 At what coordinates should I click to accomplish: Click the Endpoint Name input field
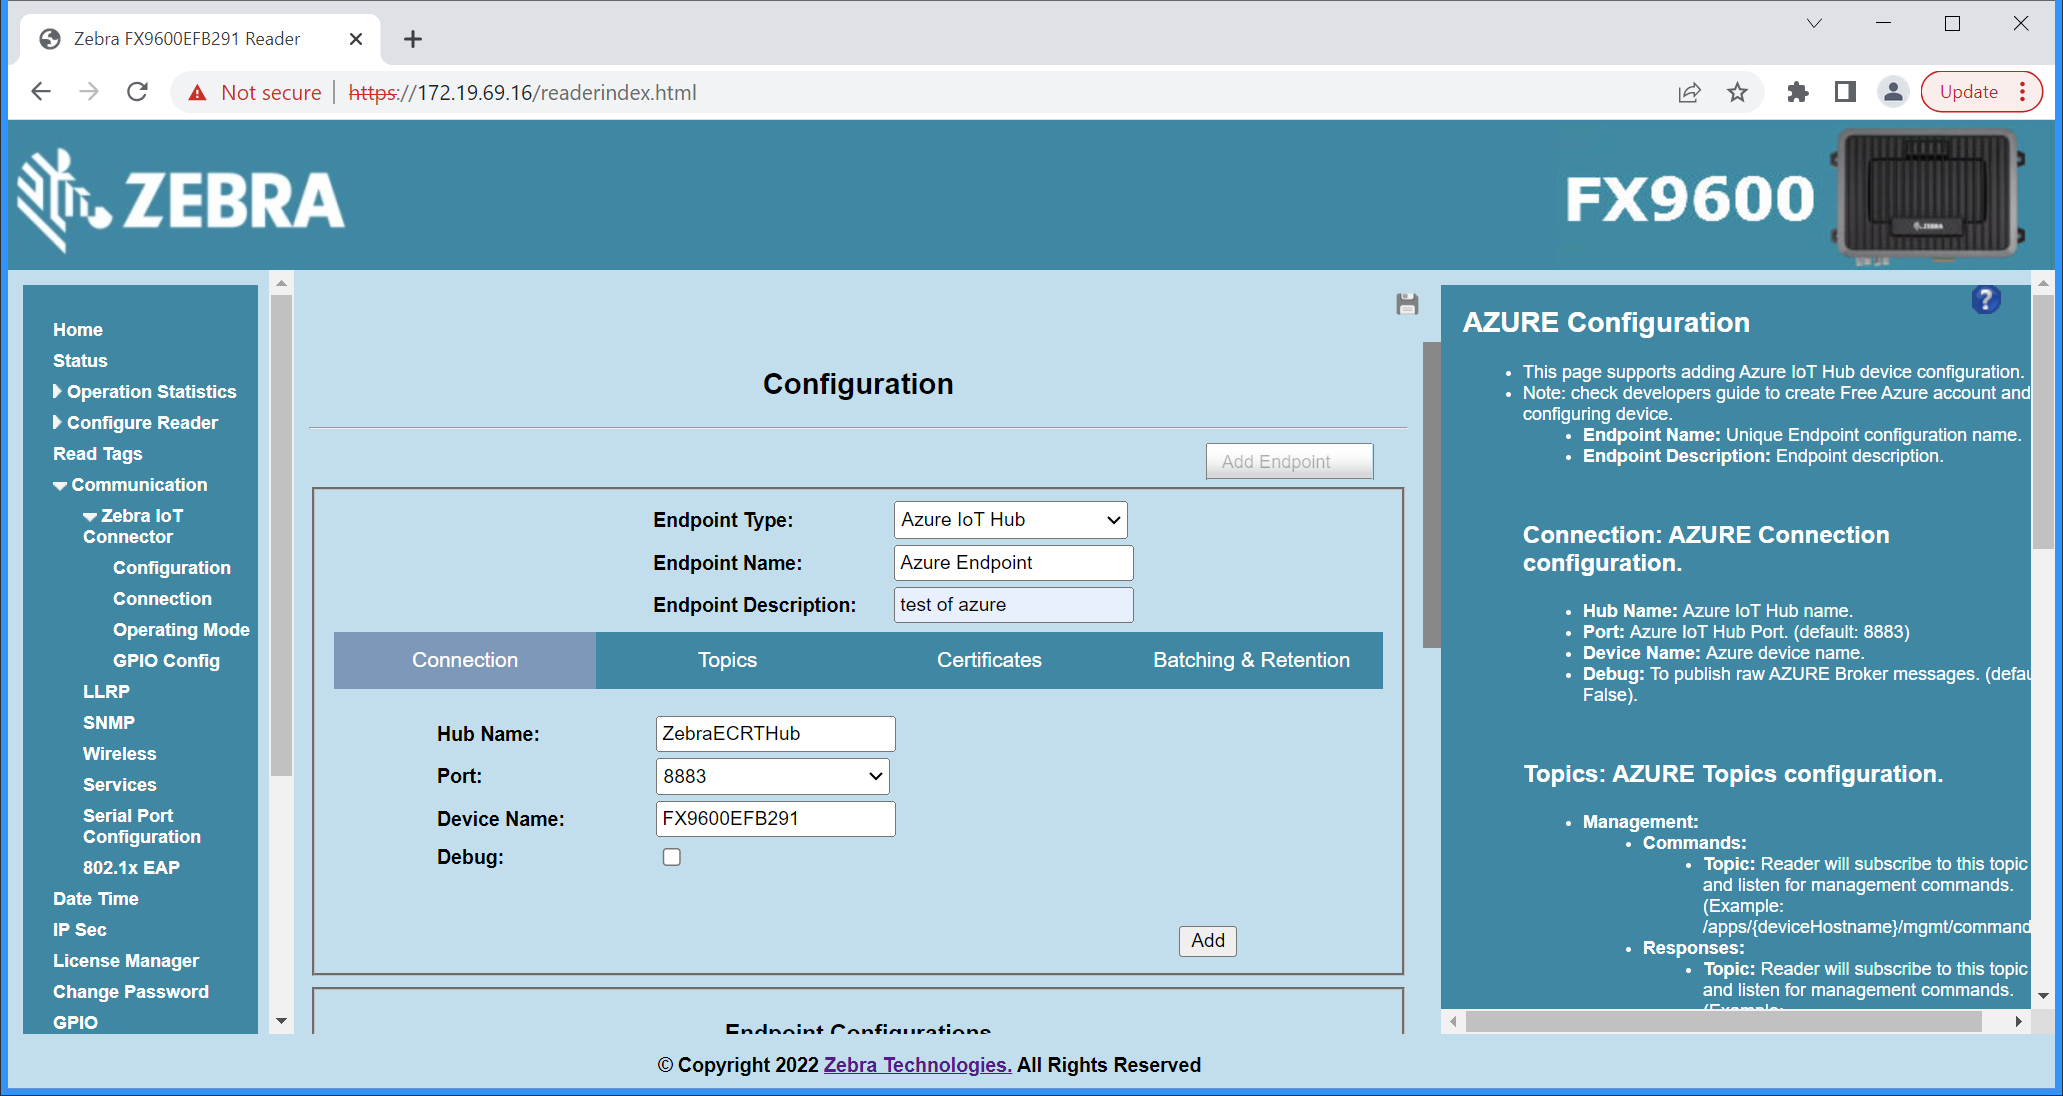point(1013,563)
